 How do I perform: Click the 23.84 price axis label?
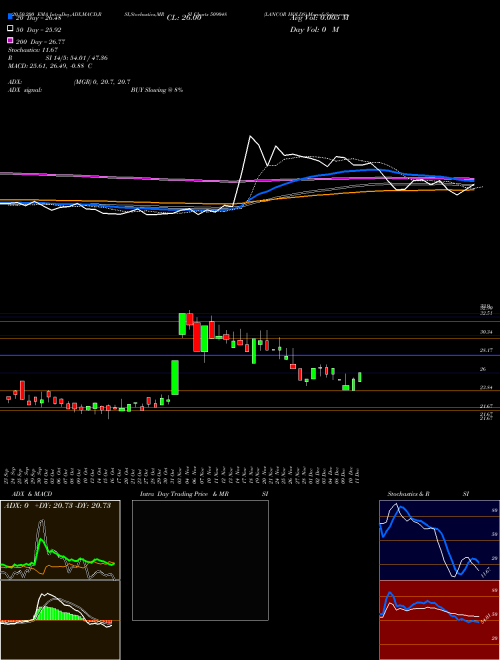(x=487, y=388)
